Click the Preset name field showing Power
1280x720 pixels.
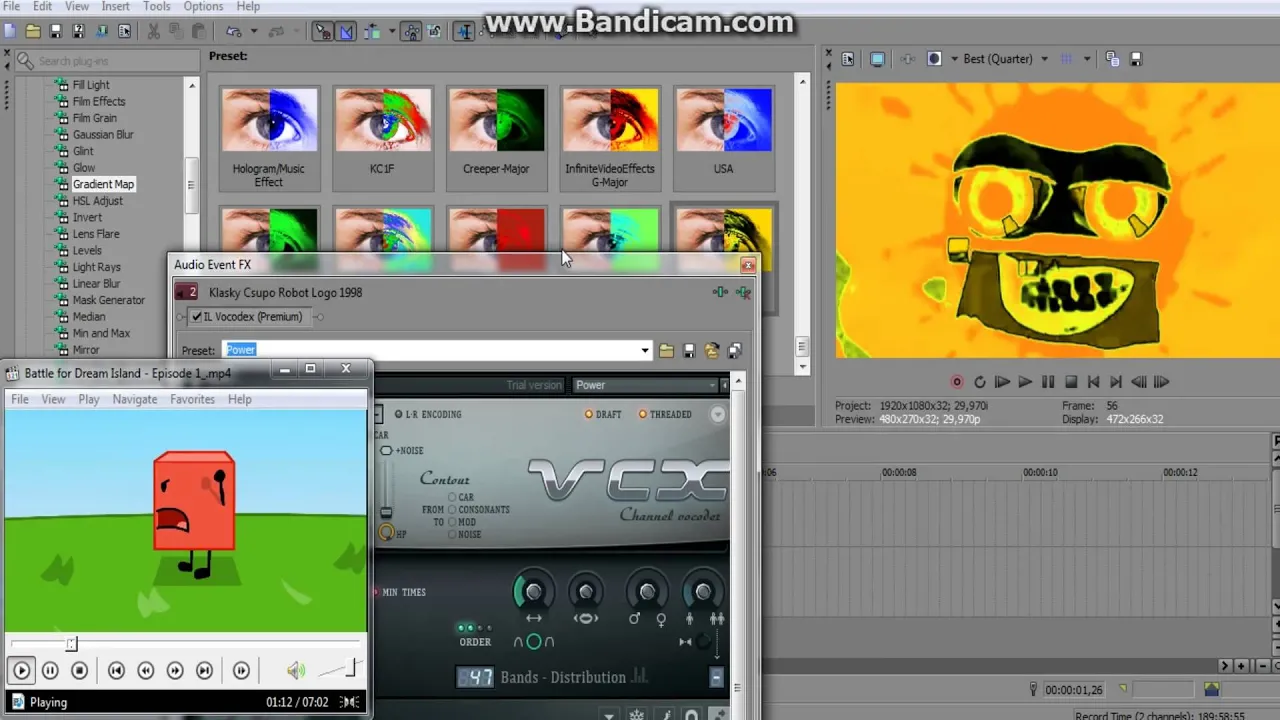432,350
